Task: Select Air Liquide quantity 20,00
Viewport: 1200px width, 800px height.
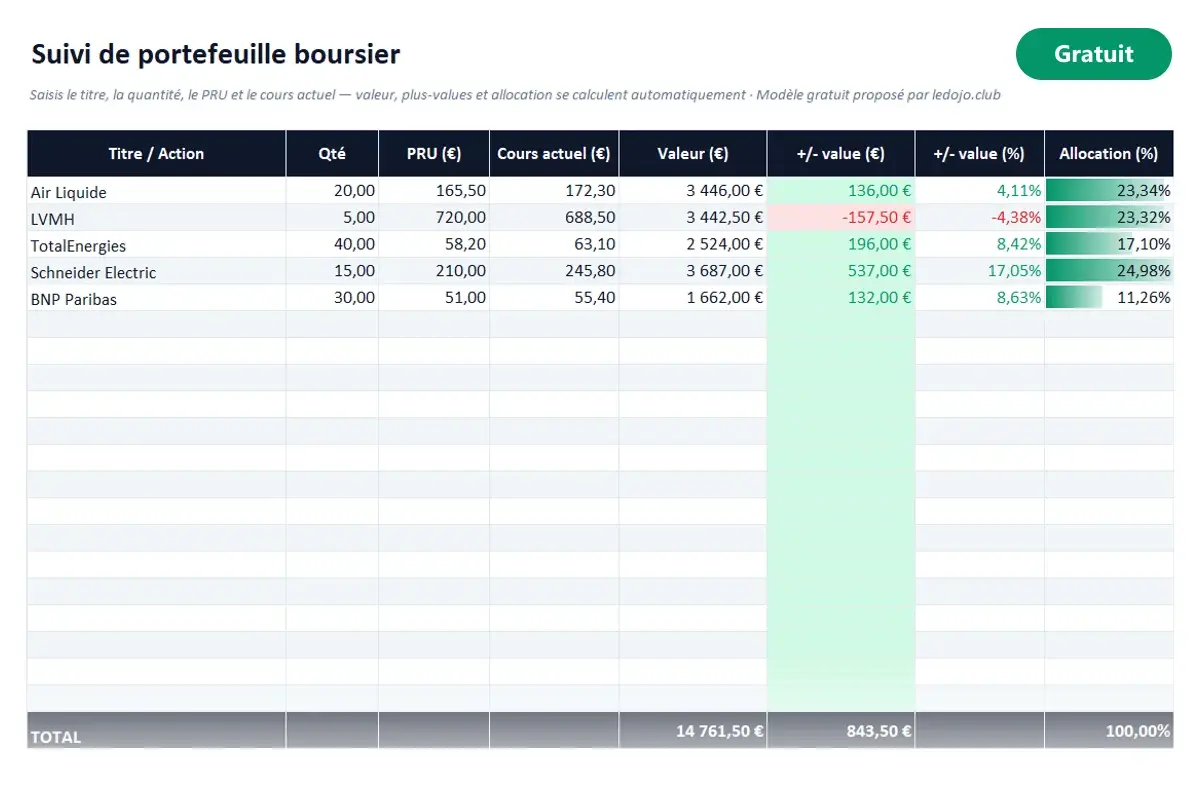Action: click(x=332, y=191)
